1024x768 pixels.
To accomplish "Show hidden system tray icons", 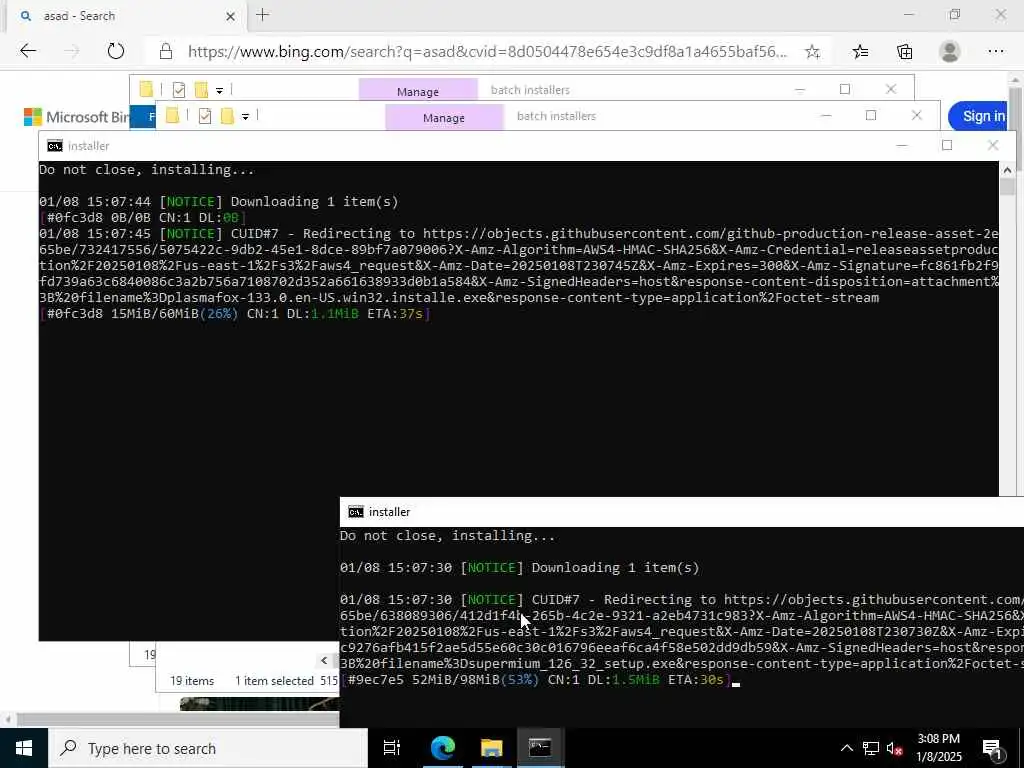I will coord(846,748).
